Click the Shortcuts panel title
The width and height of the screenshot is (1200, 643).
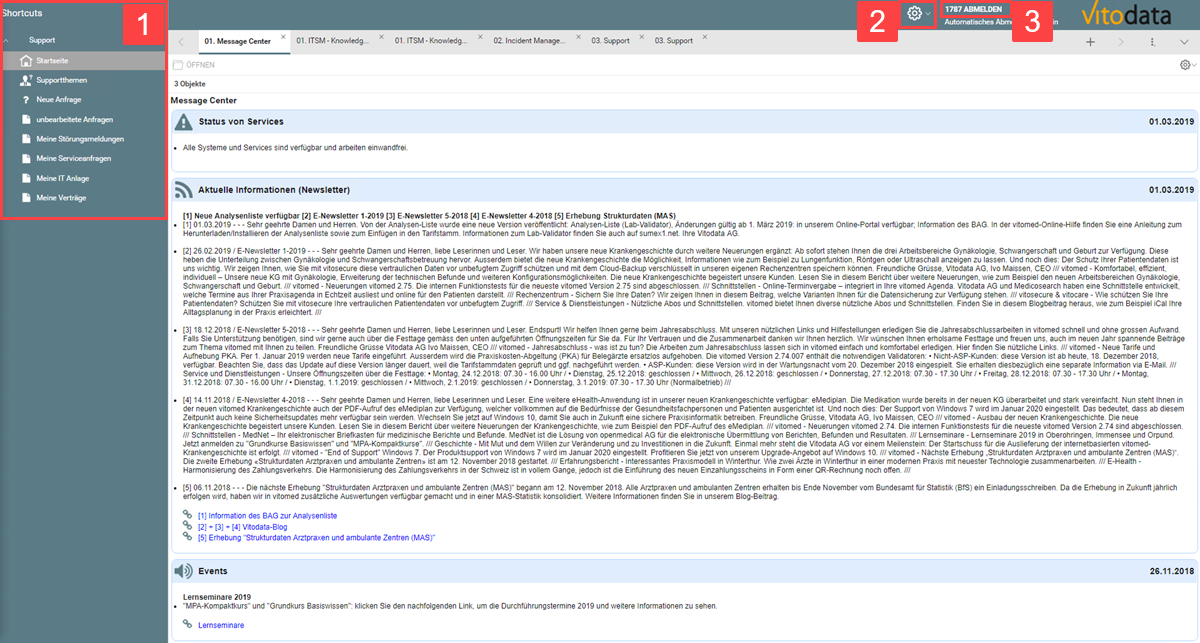click(20, 13)
